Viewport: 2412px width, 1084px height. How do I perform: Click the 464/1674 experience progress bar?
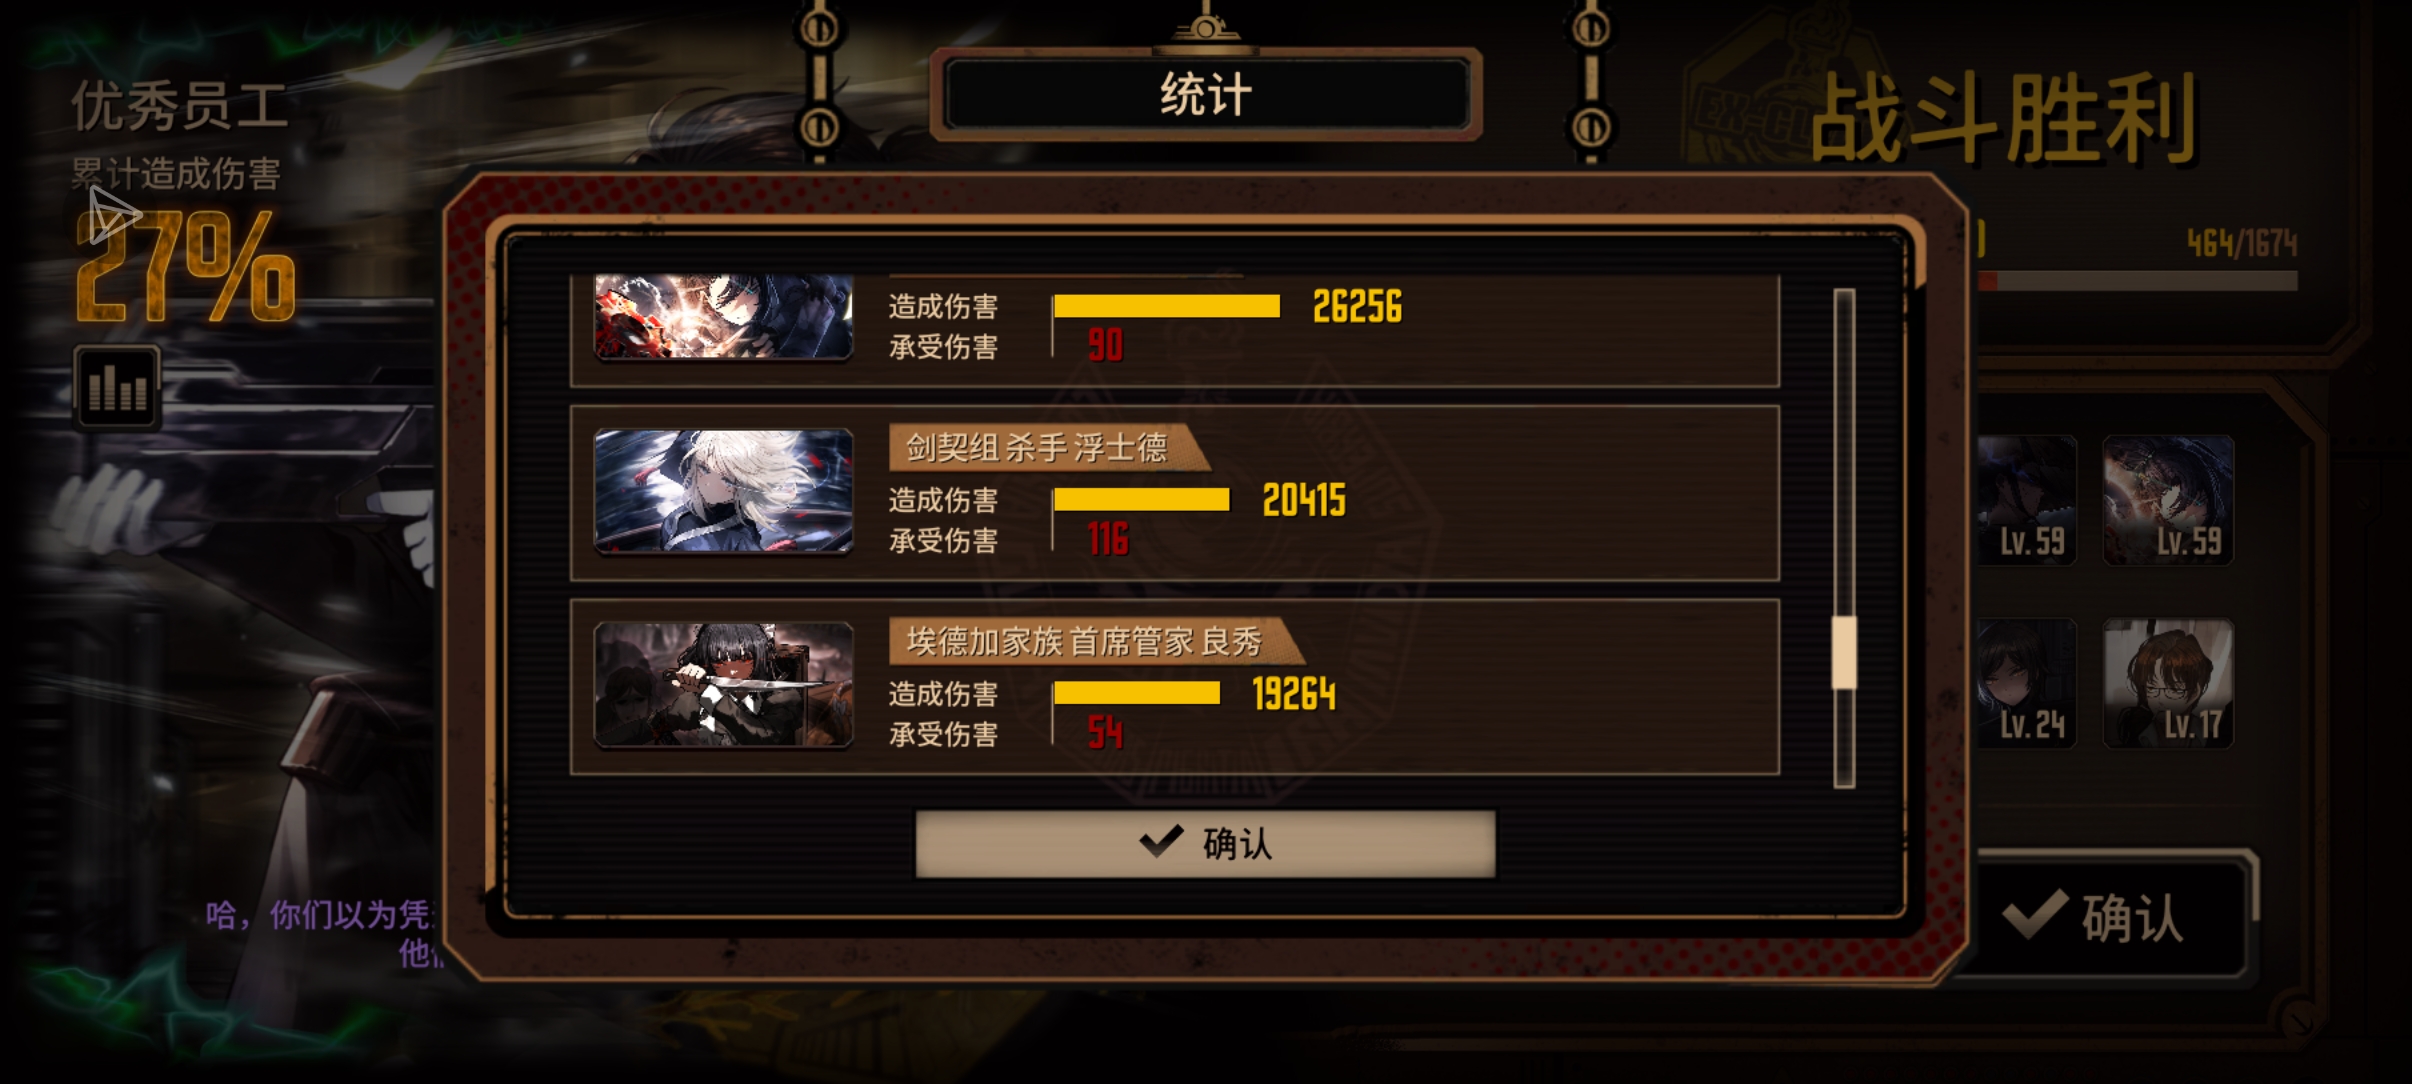[x=2138, y=282]
